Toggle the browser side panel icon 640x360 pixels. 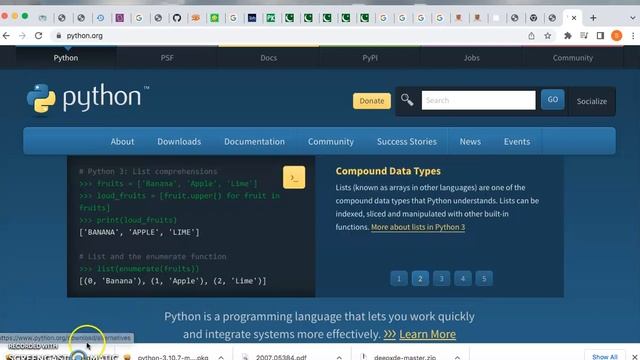[x=600, y=36]
